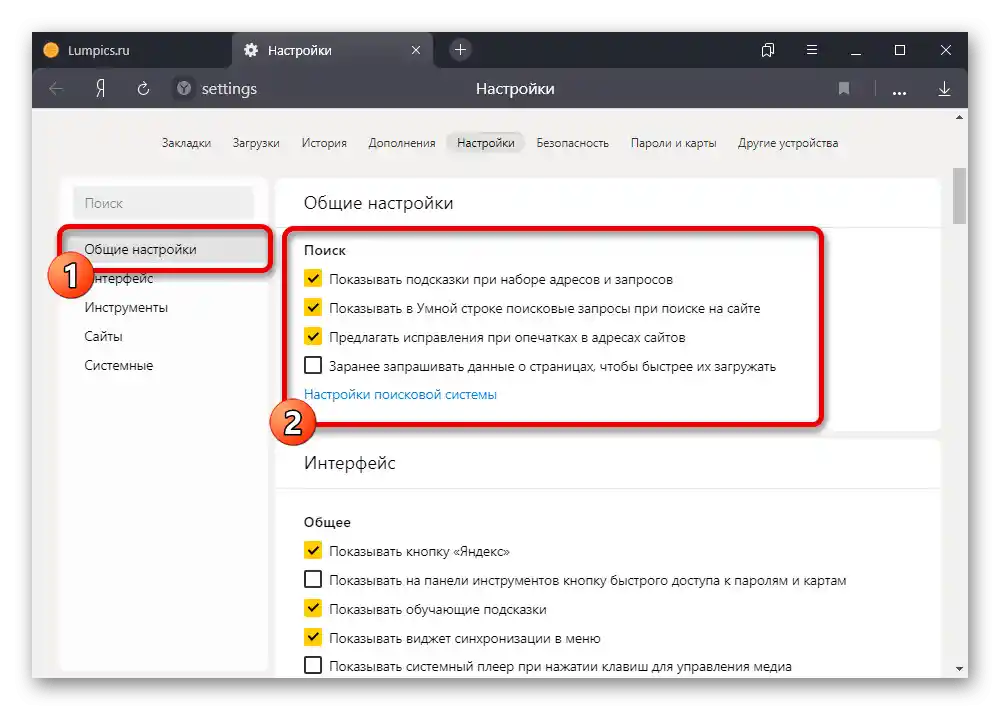The height and width of the screenshot is (710, 1000).
Task: Select Инструменты in the sidebar
Action: click(126, 307)
